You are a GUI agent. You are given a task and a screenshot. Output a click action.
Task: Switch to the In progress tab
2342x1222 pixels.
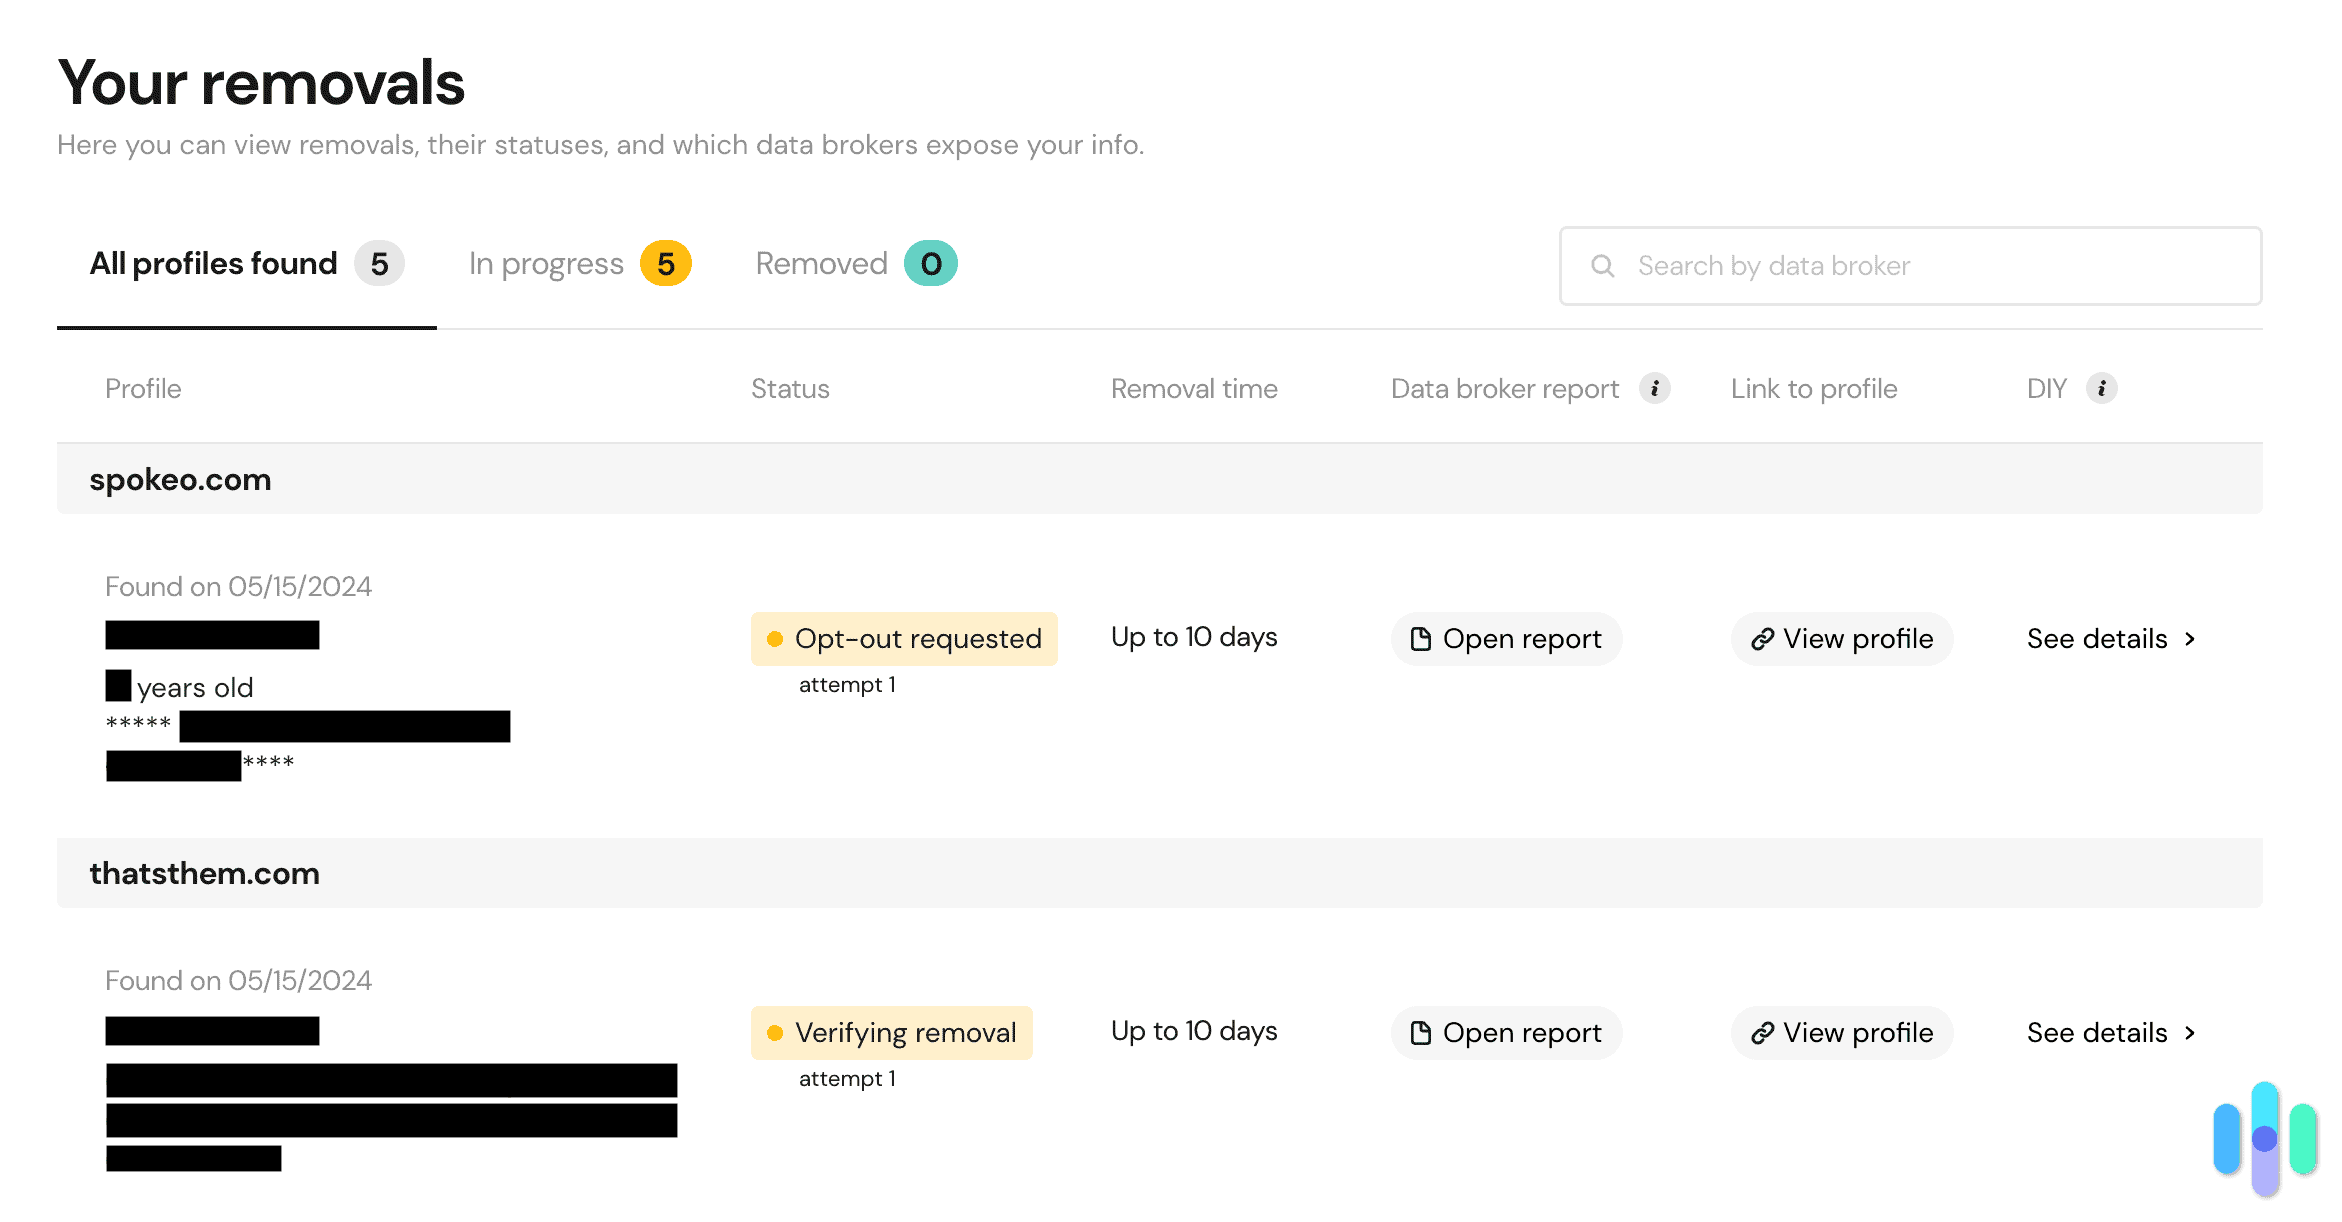[x=546, y=264]
